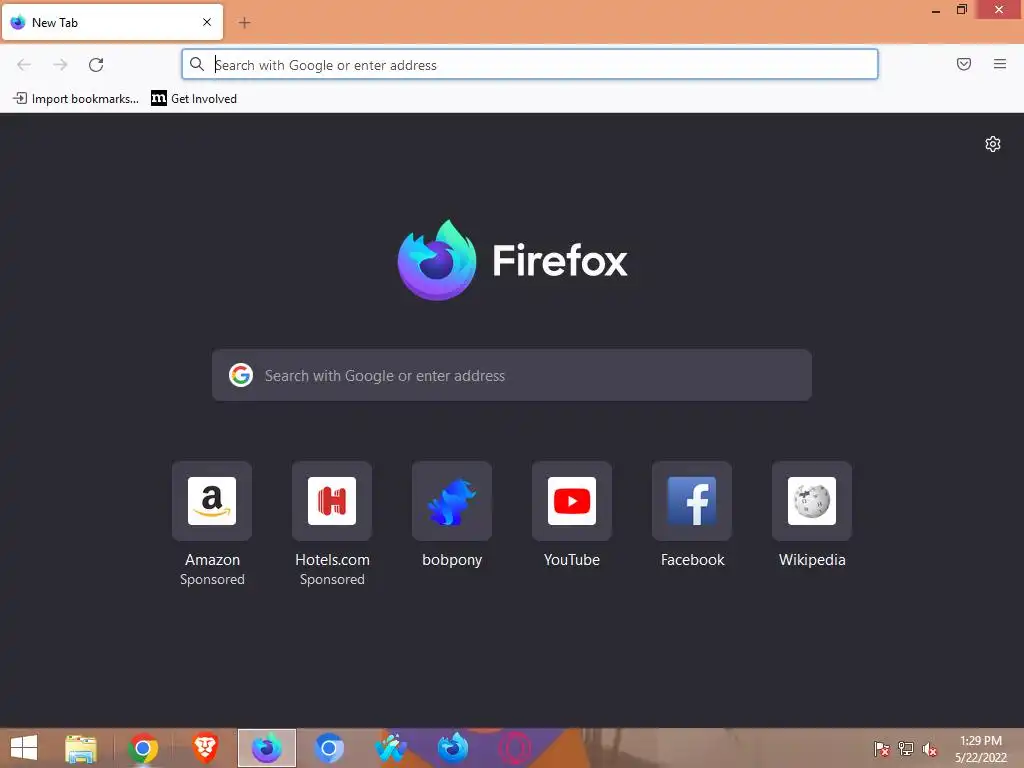Open the Get Involved bookmark
Image resolution: width=1024 pixels, height=768 pixels.
coord(194,99)
